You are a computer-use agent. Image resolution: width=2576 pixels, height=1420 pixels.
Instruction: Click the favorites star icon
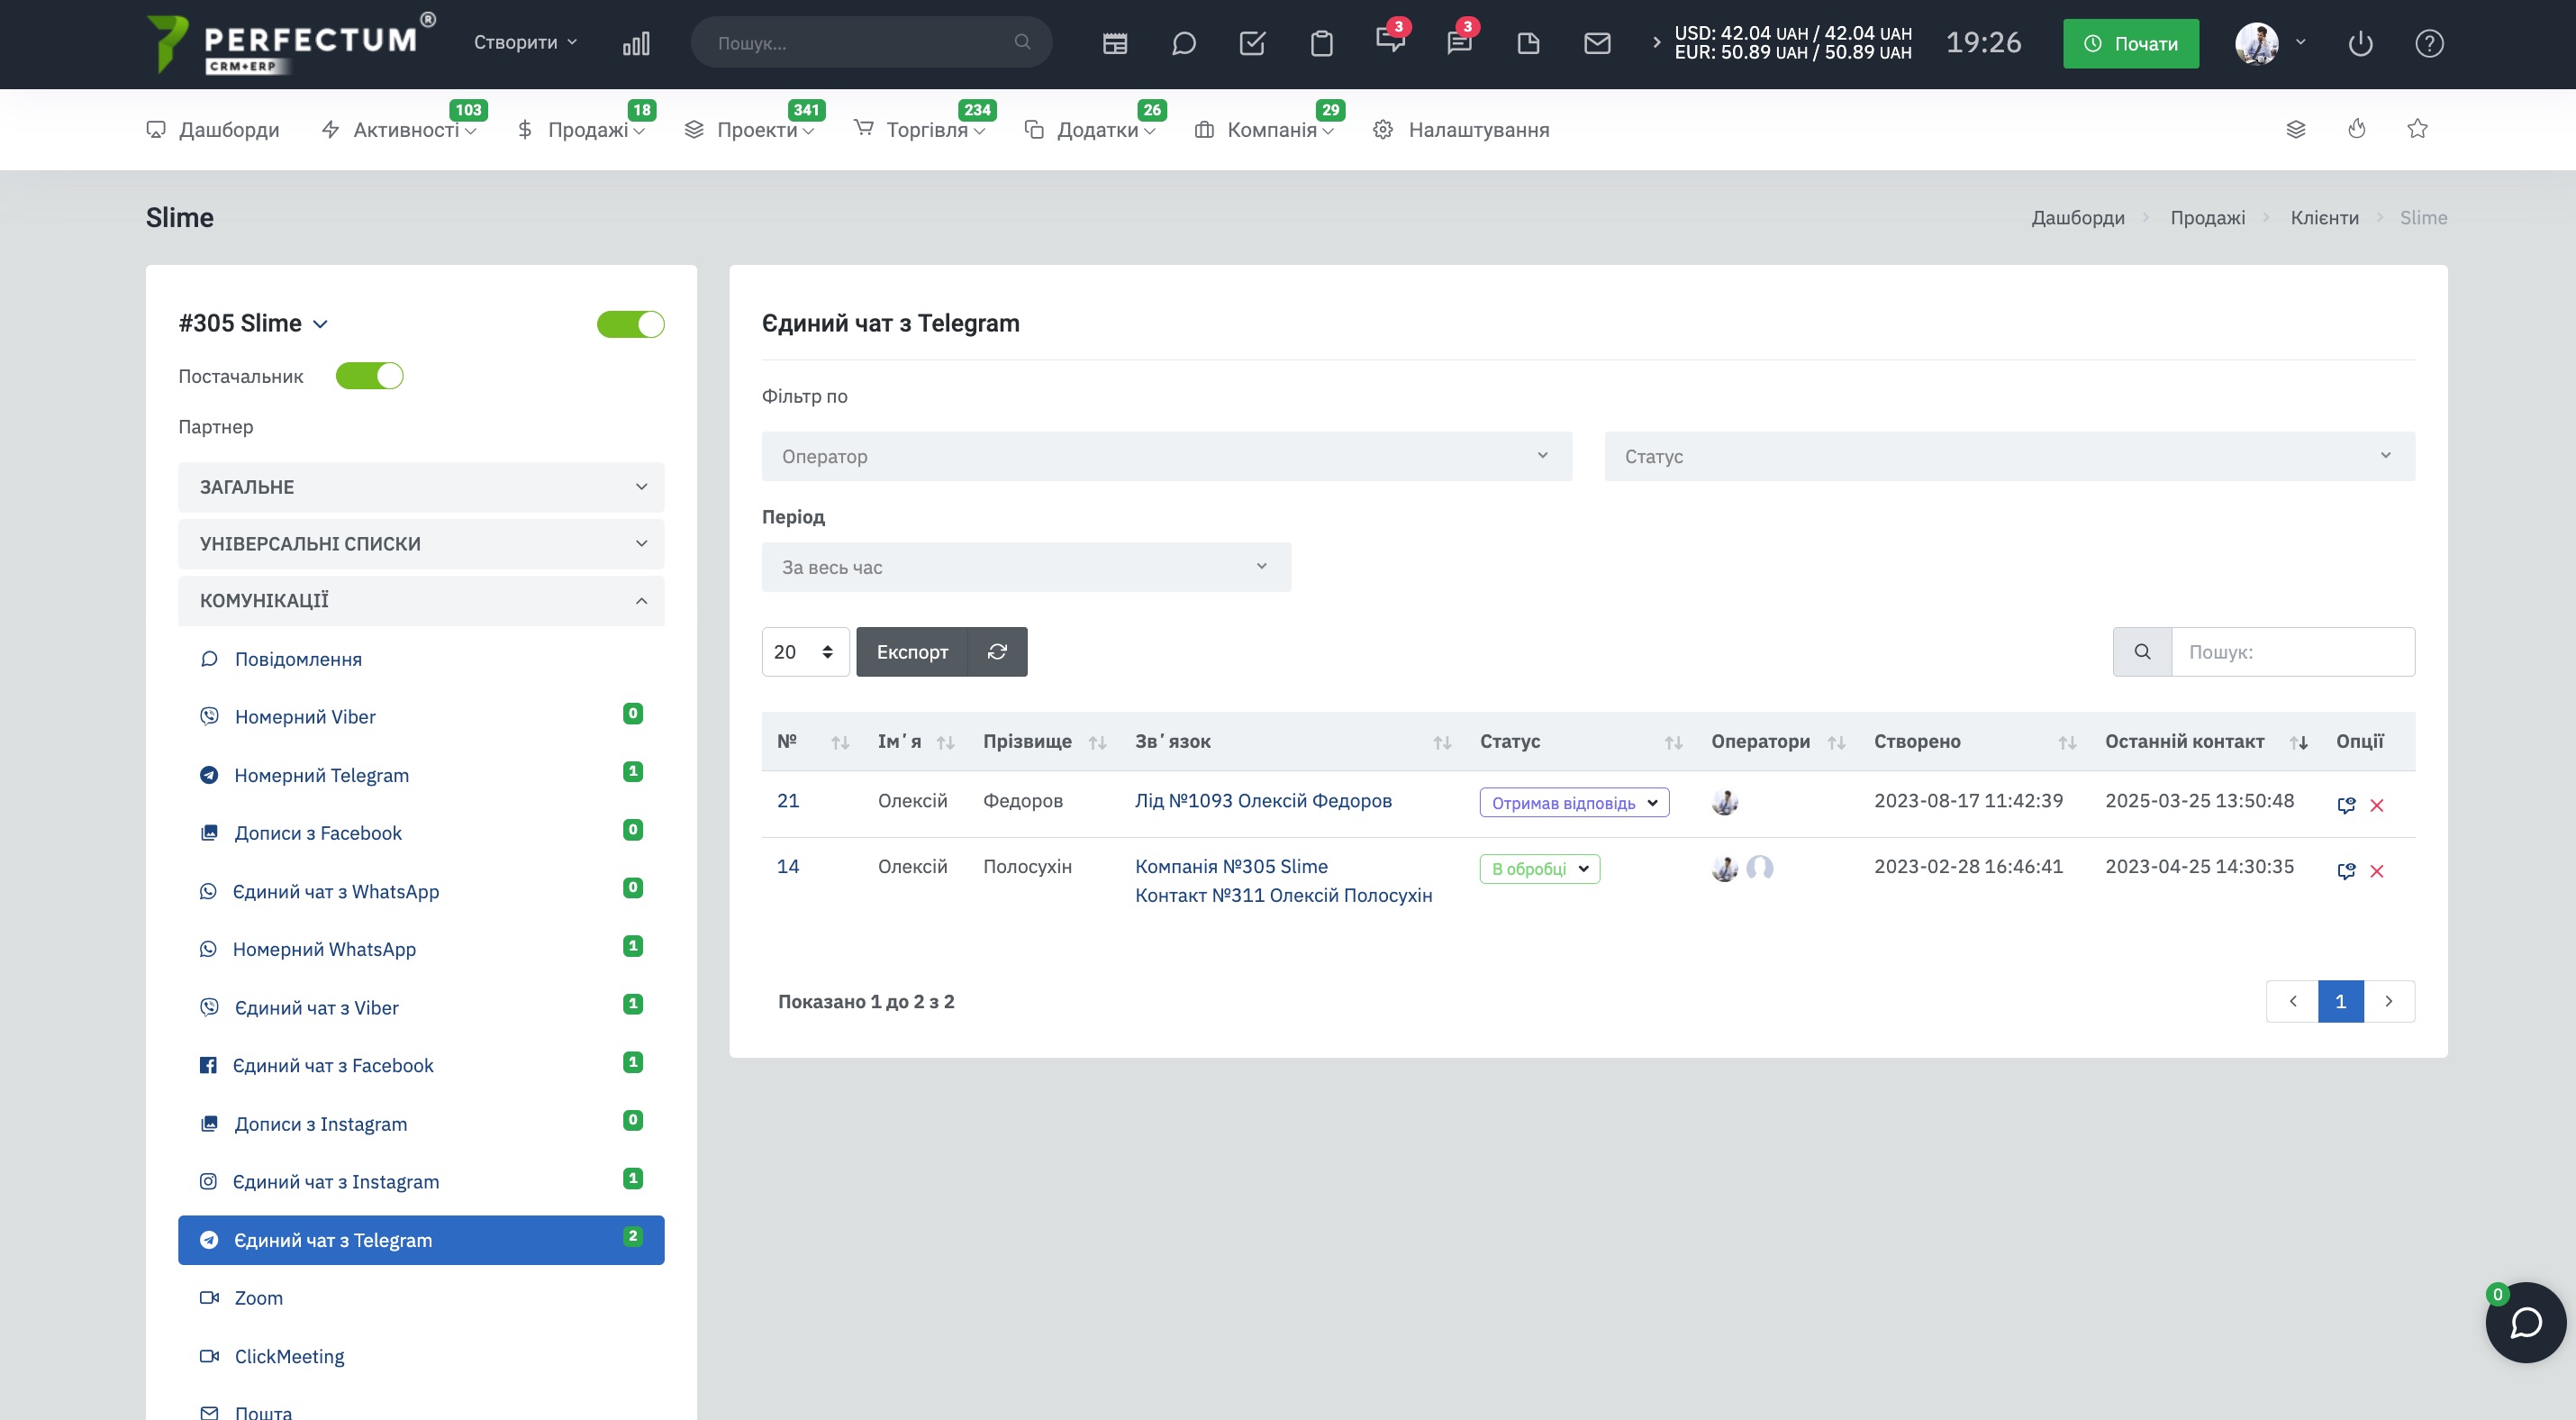coord(2418,128)
